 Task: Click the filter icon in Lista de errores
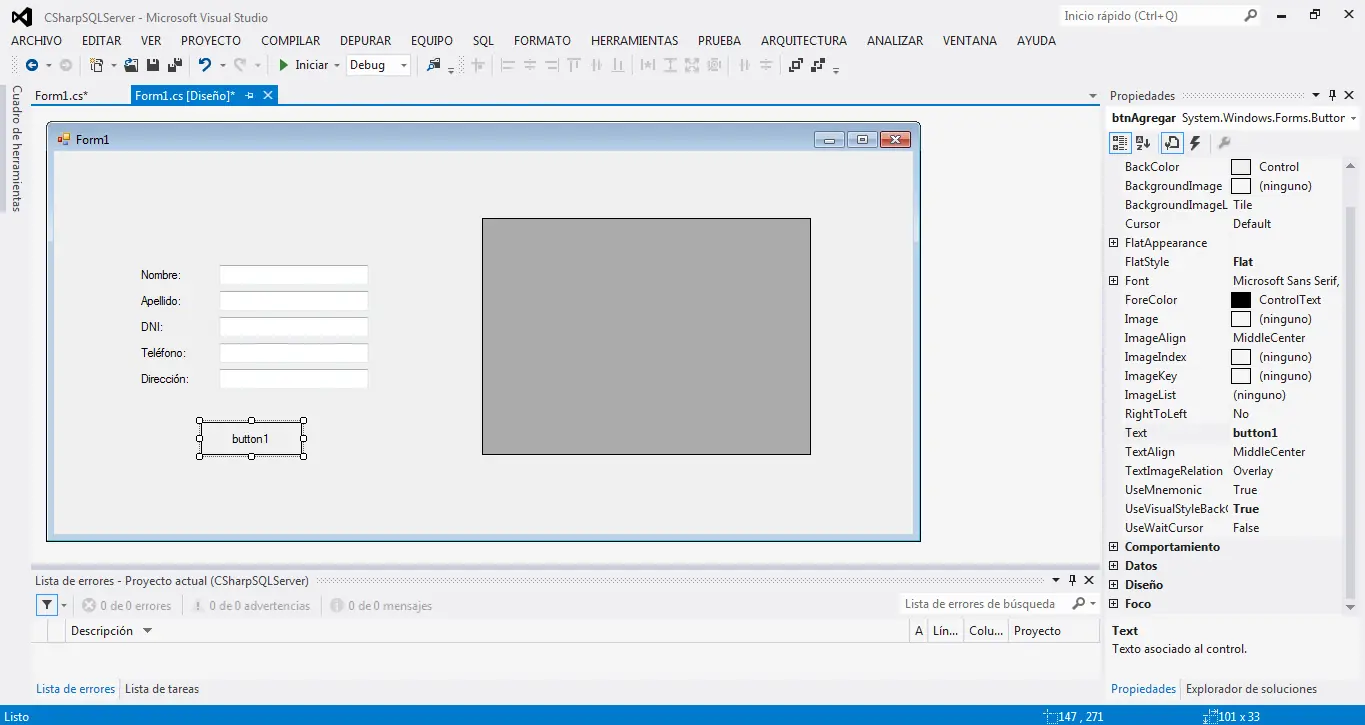pos(46,605)
